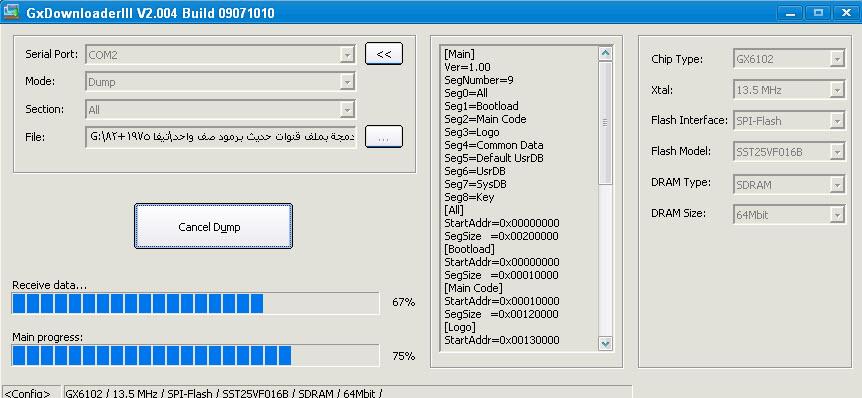Click the config list scroll up arrow
Screen dimensions: 862x398
[605, 54]
